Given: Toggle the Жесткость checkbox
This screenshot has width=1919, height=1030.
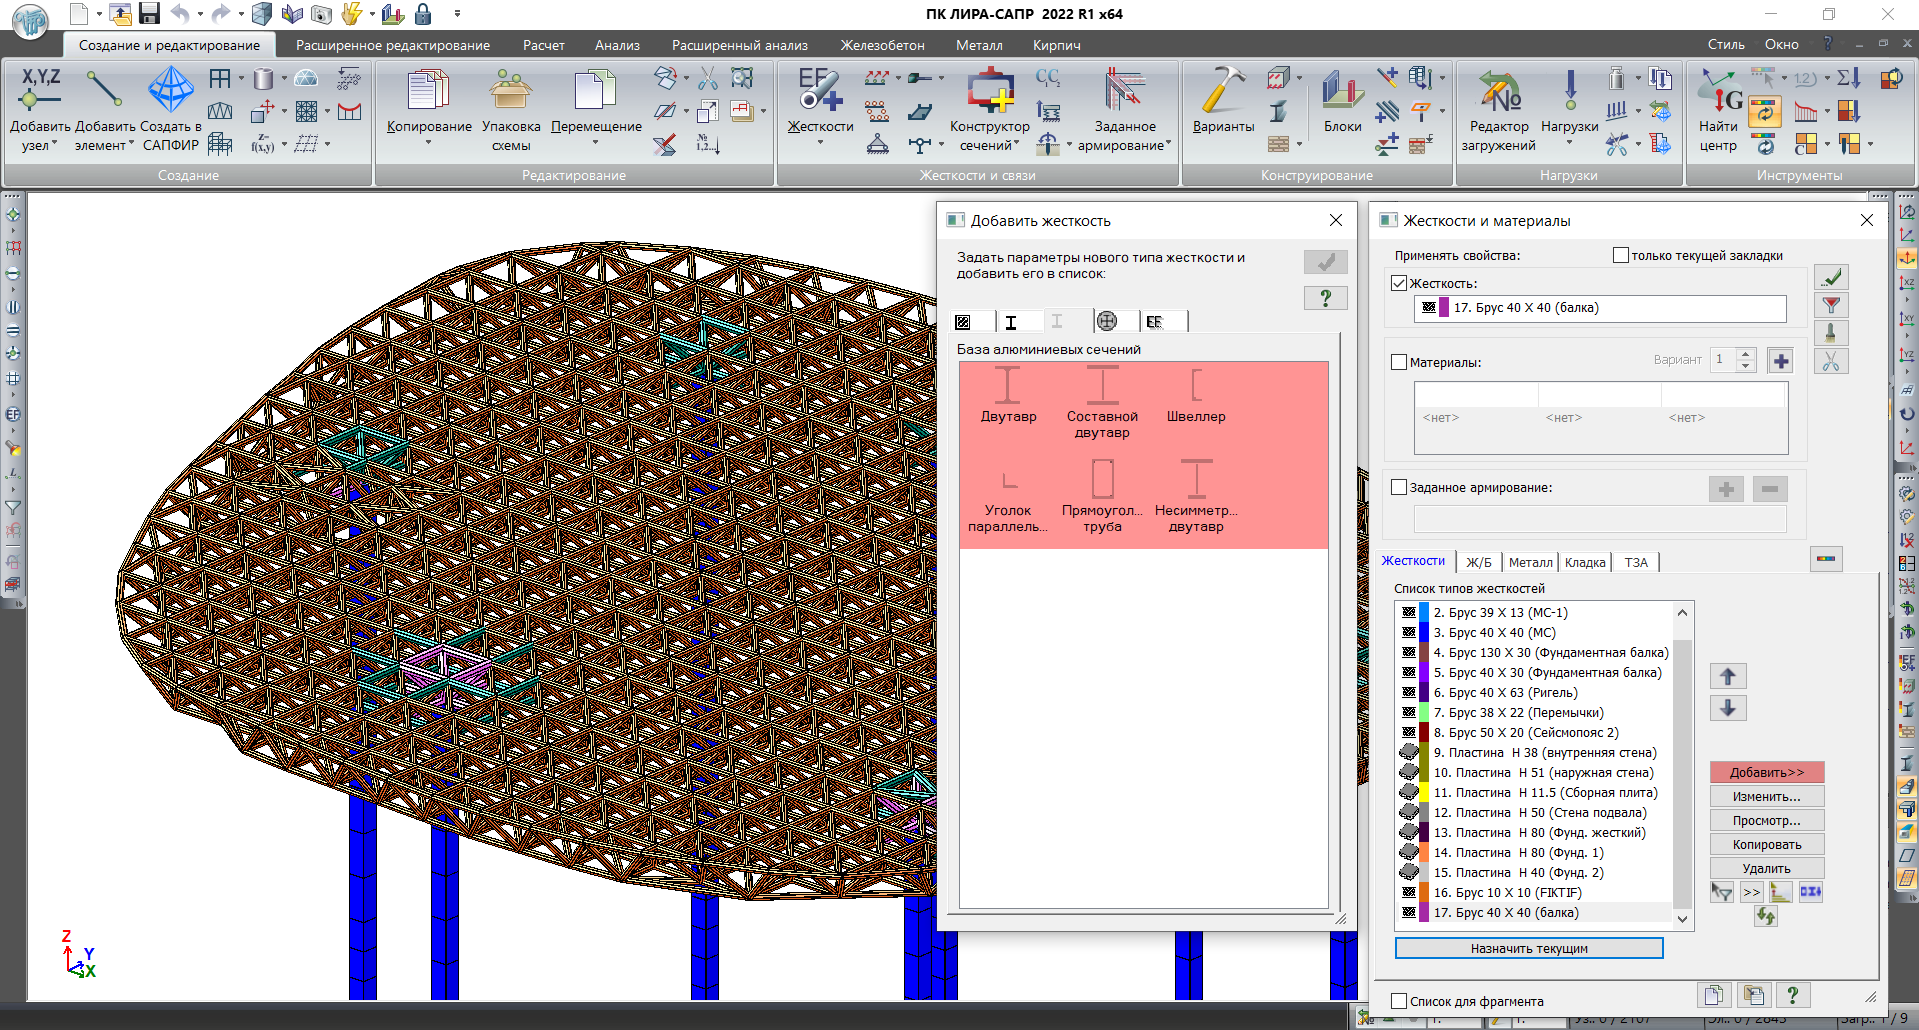Looking at the screenshot, I should [1399, 283].
